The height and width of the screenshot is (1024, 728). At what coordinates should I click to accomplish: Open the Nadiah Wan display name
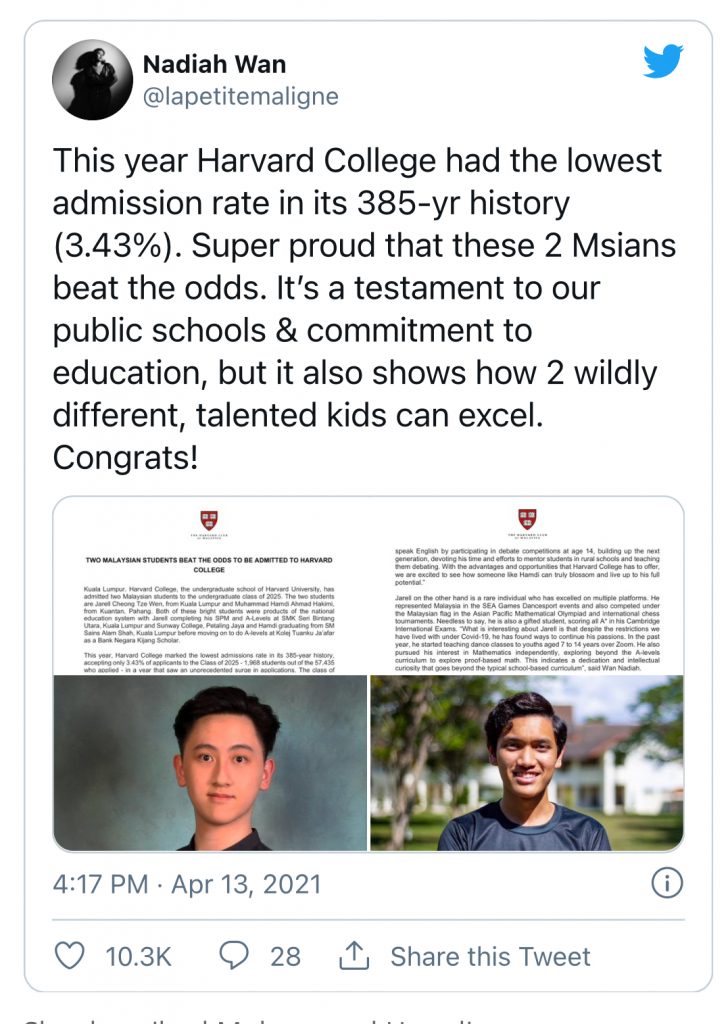coord(214,65)
